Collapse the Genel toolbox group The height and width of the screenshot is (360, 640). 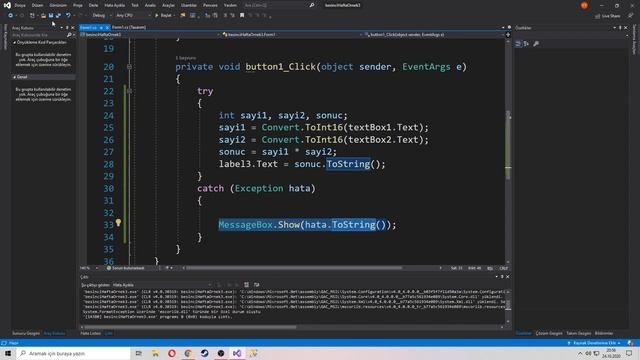click(15, 77)
